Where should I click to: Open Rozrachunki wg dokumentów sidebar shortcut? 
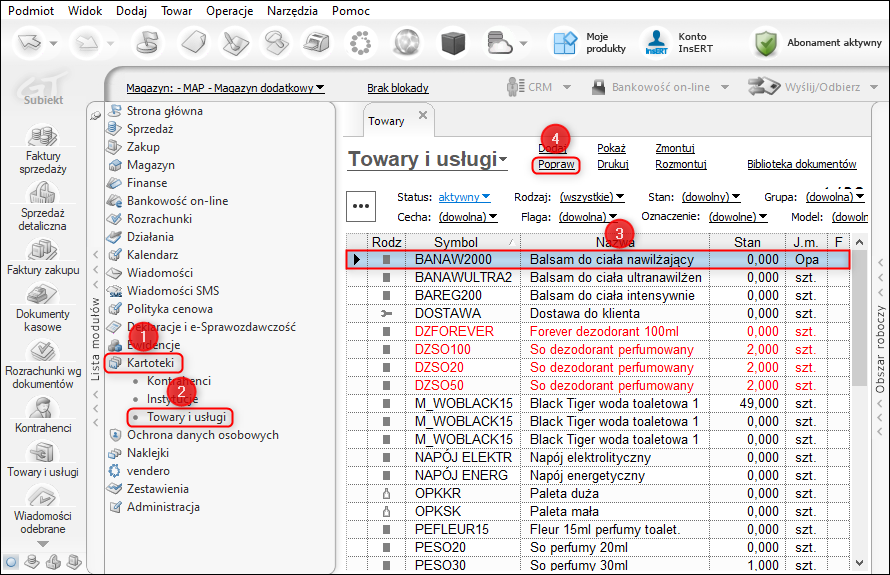[x=40, y=353]
